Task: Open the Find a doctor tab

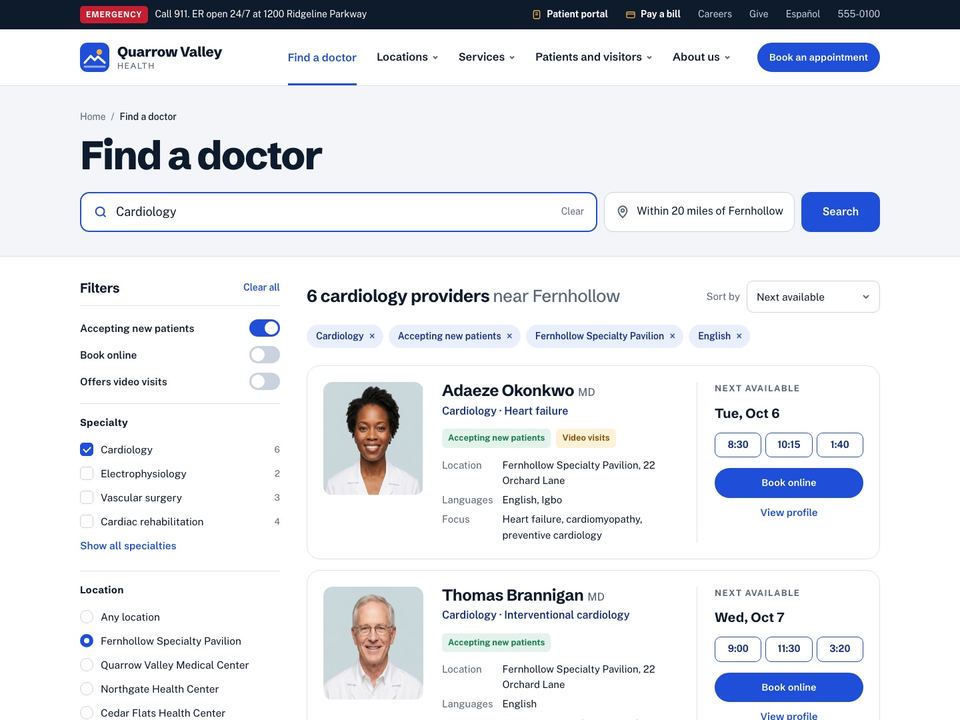Action: coord(322,58)
